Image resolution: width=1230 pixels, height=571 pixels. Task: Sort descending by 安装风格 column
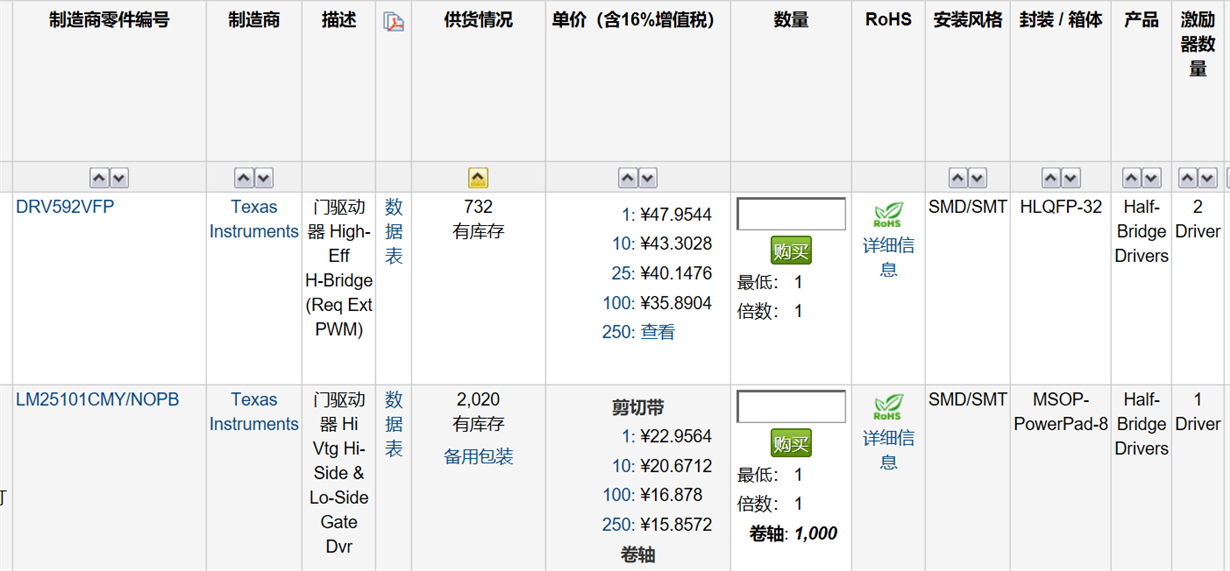978,178
